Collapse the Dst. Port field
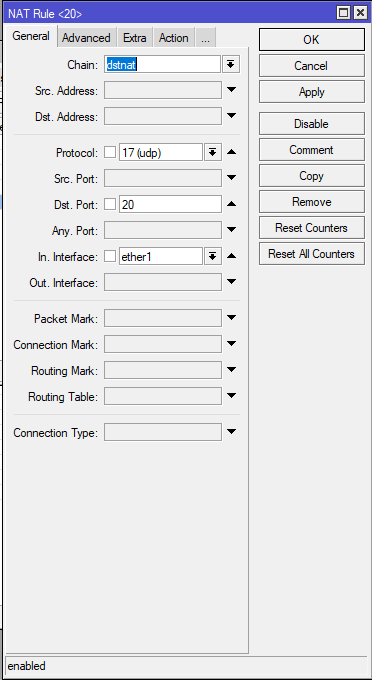The height and width of the screenshot is (680, 372). coord(232,204)
